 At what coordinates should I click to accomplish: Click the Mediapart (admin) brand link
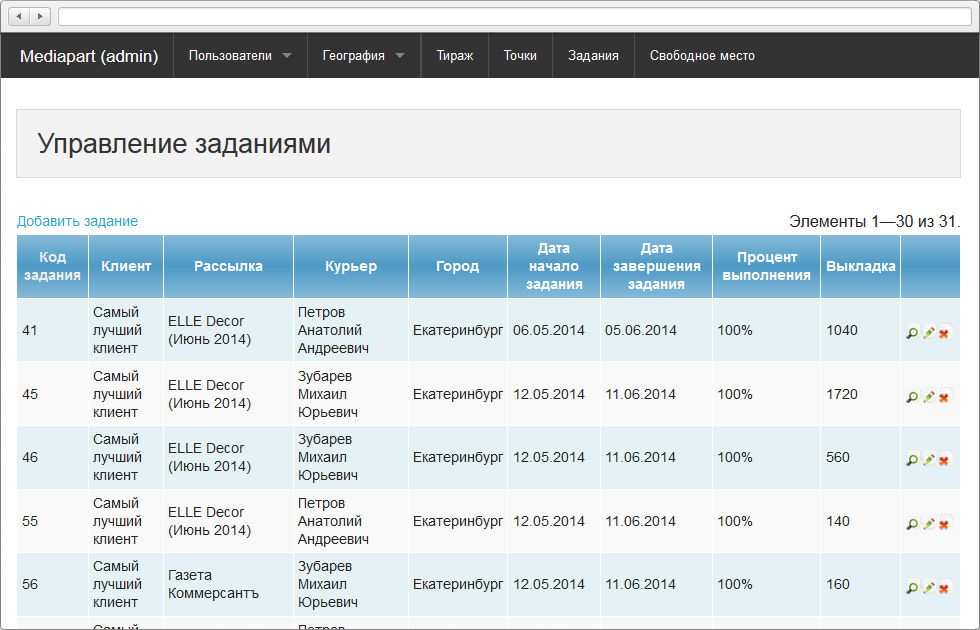89,56
